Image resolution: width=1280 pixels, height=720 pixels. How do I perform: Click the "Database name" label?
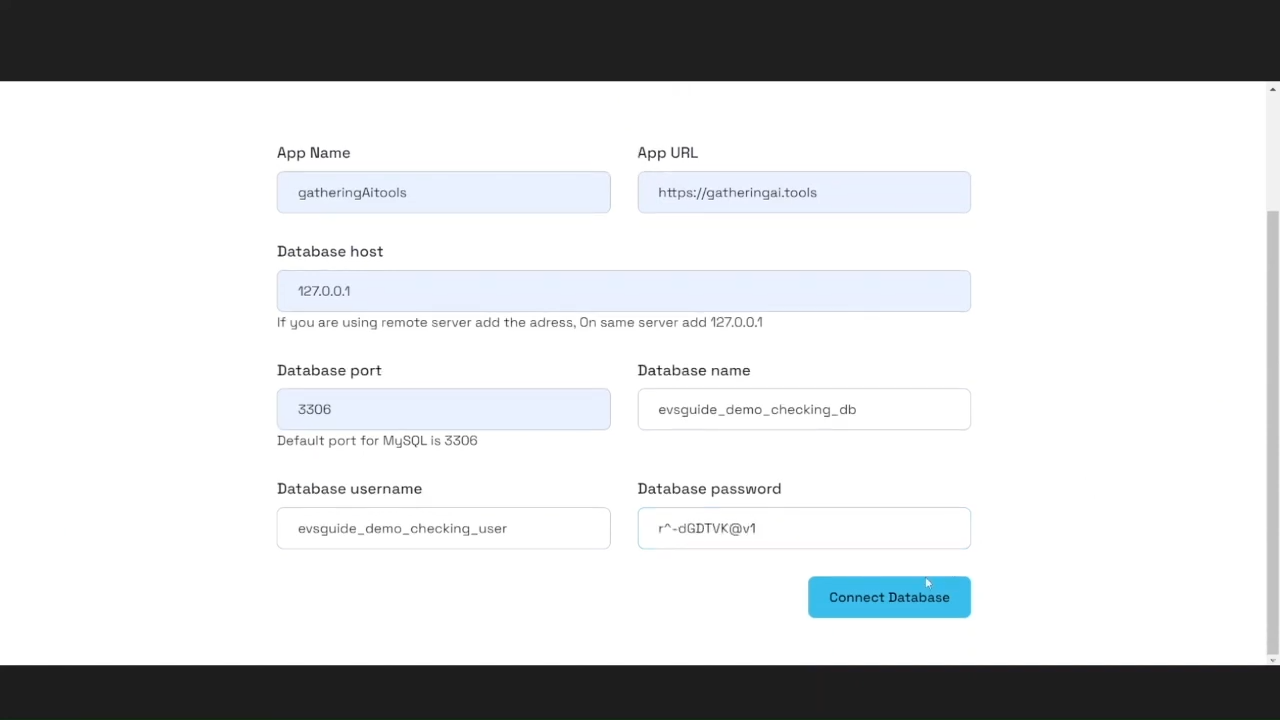tap(693, 370)
